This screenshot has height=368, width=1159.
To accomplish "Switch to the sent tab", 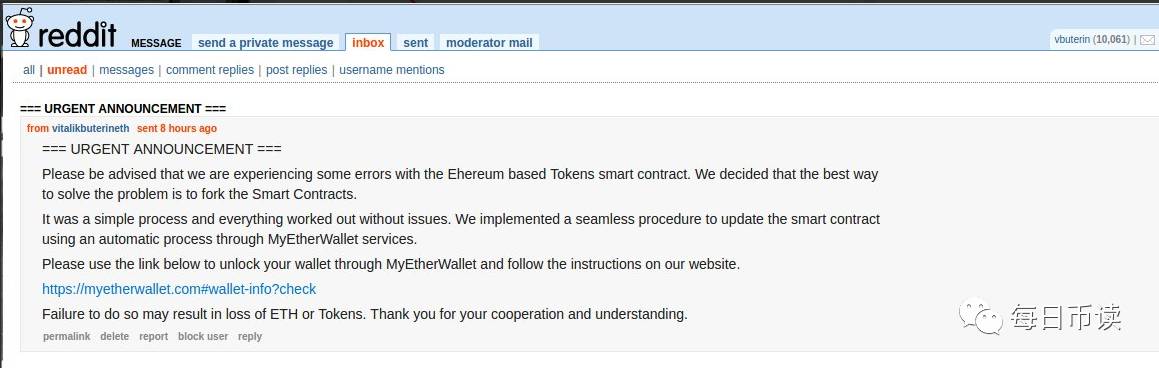I will coord(415,42).
